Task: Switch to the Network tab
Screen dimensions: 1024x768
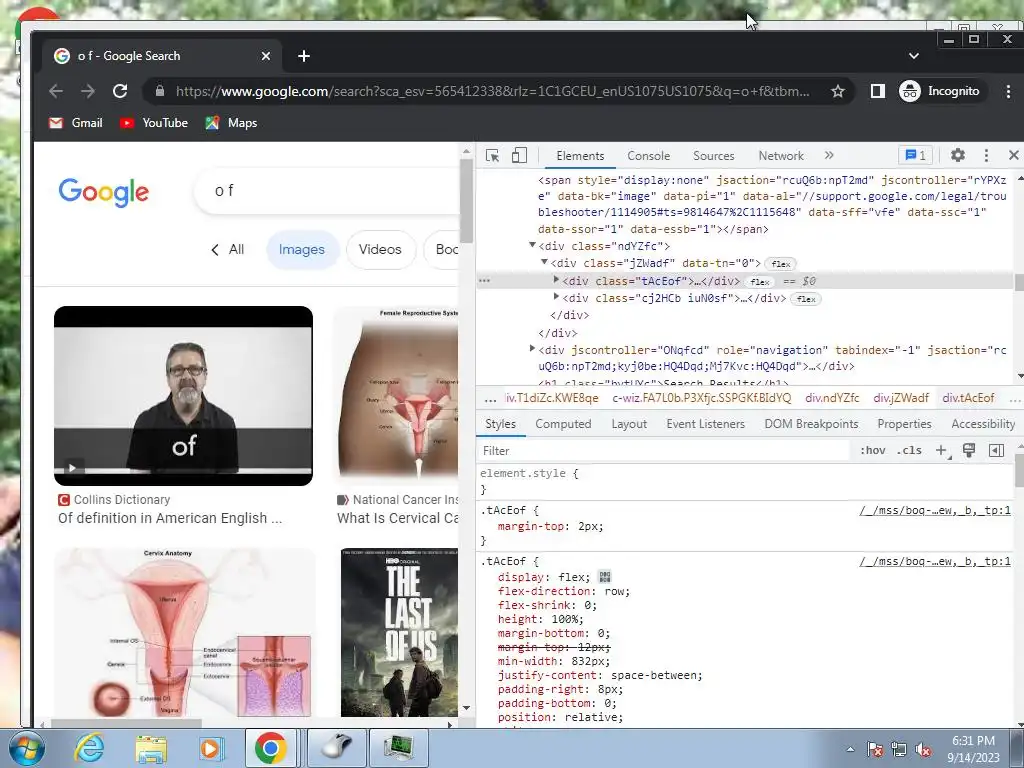Action: [781, 155]
